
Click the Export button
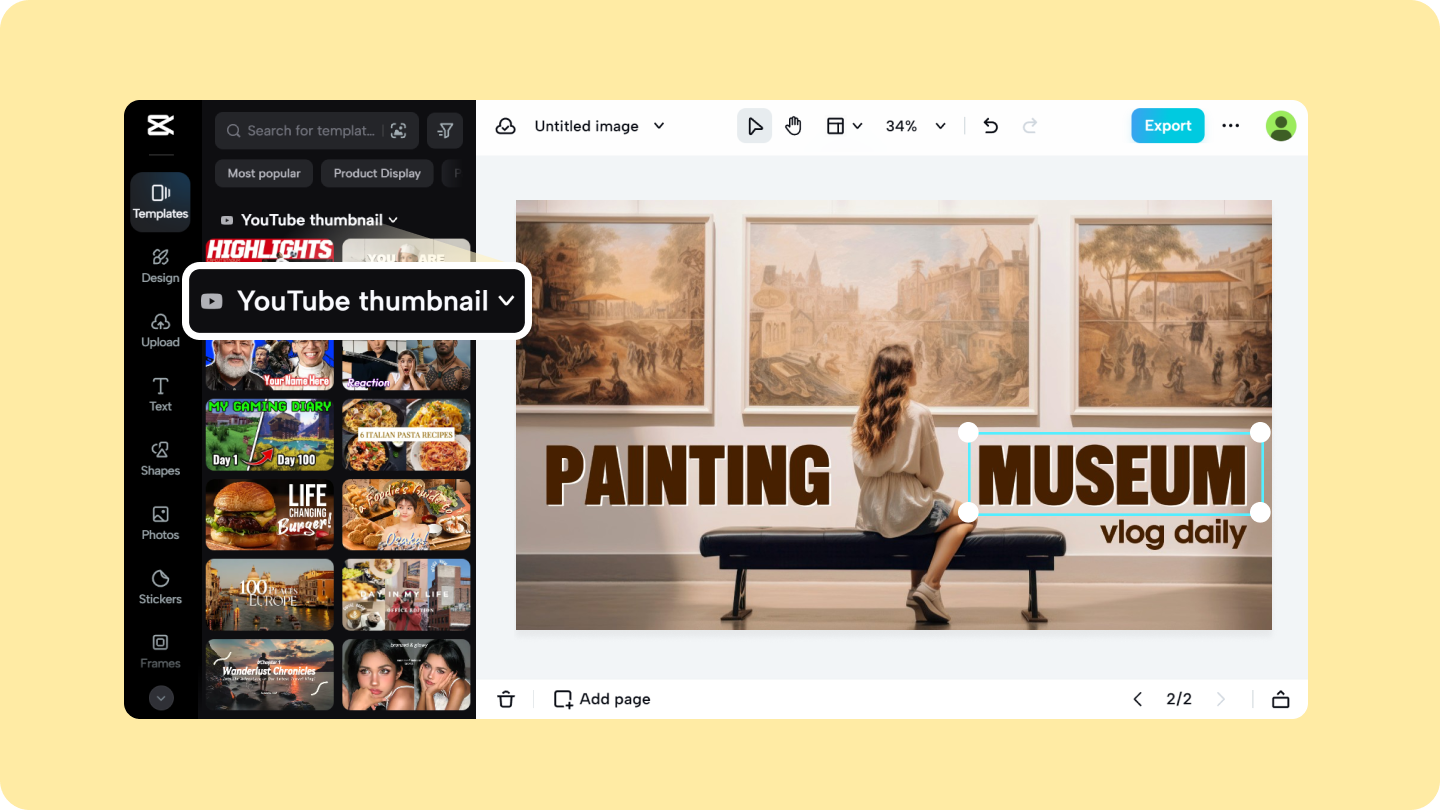click(x=1167, y=125)
